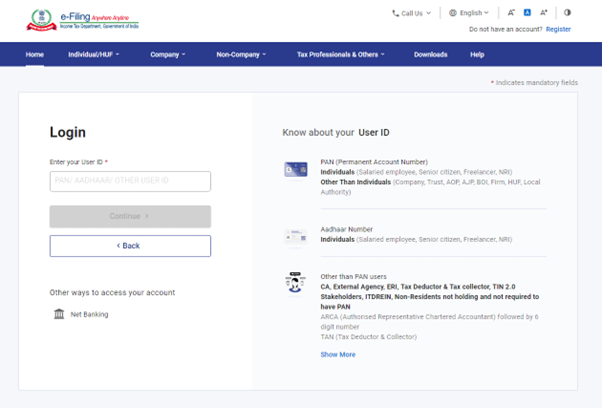The height and width of the screenshot is (408, 602).
Task: Decrease font size with A- icon
Action: (511, 13)
